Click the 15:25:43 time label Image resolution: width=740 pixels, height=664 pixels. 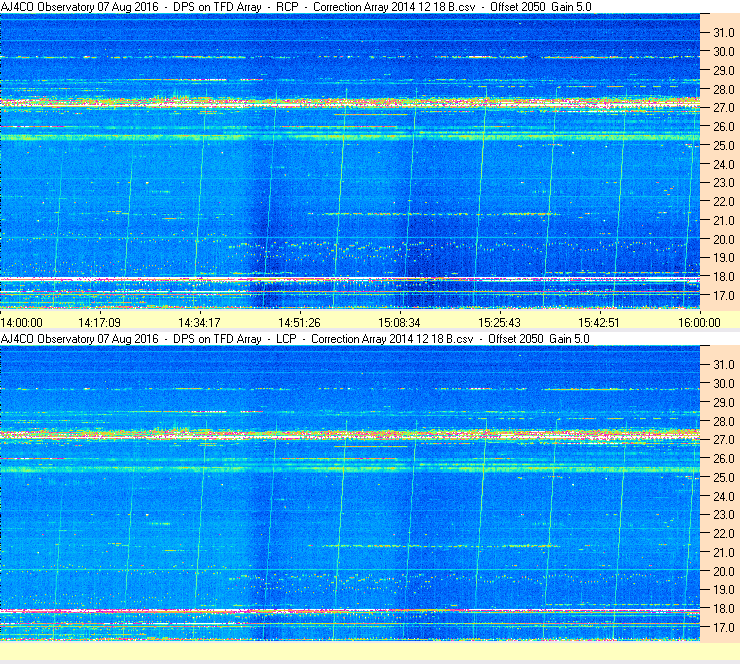tap(499, 323)
